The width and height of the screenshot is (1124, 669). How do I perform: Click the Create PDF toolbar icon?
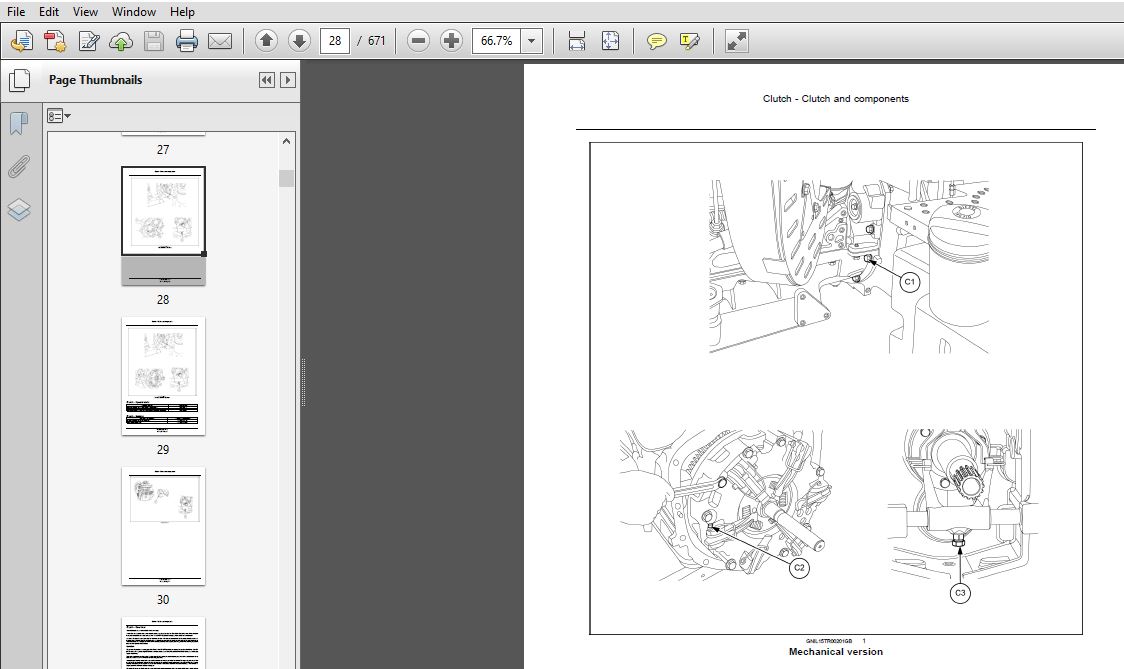[22, 41]
